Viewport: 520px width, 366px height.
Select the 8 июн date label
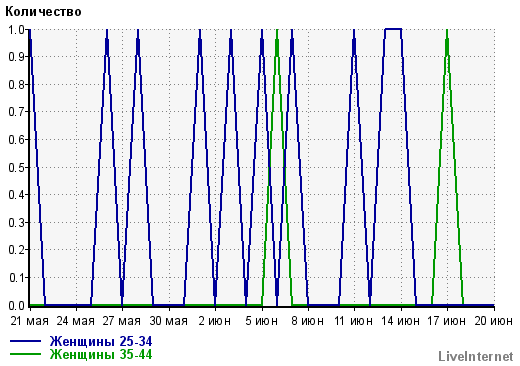[x=307, y=321]
